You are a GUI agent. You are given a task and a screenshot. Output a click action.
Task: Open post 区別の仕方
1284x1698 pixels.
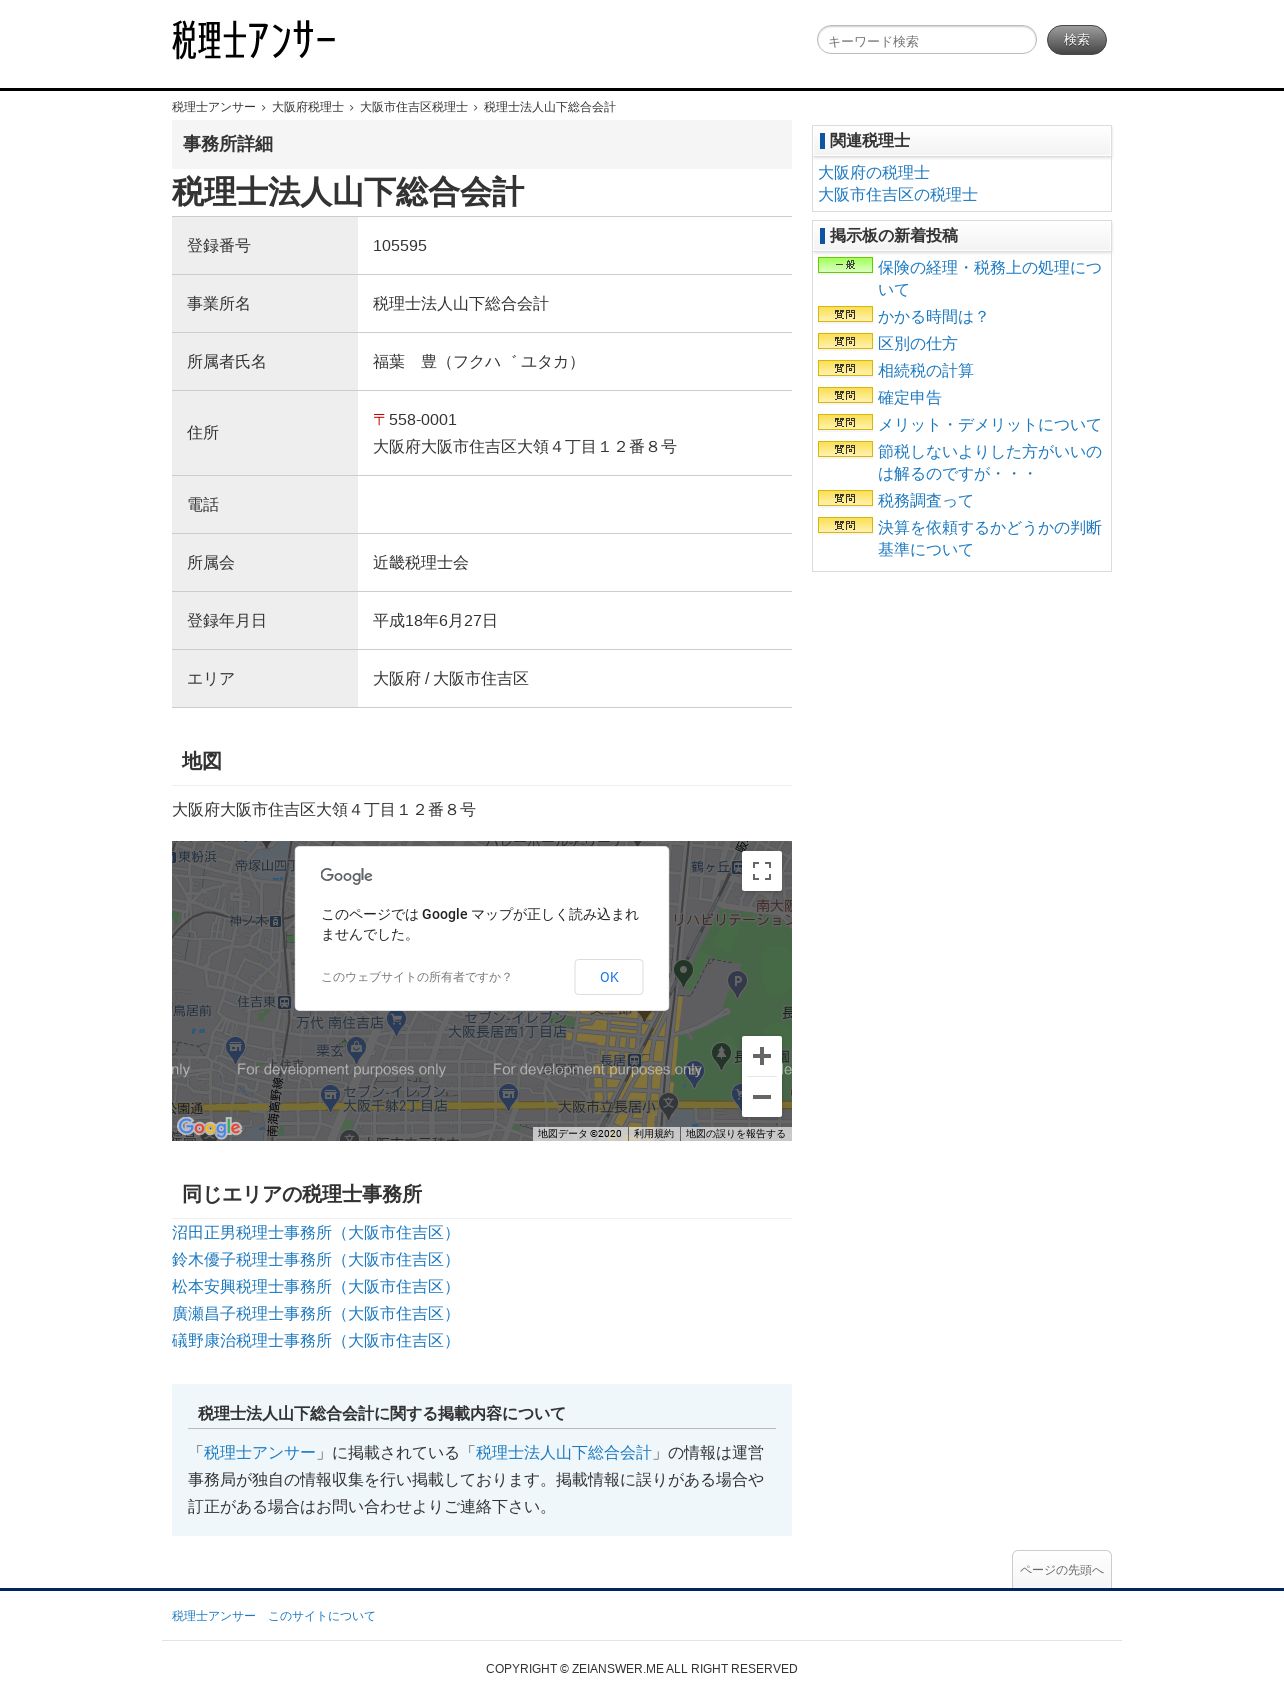click(x=917, y=344)
